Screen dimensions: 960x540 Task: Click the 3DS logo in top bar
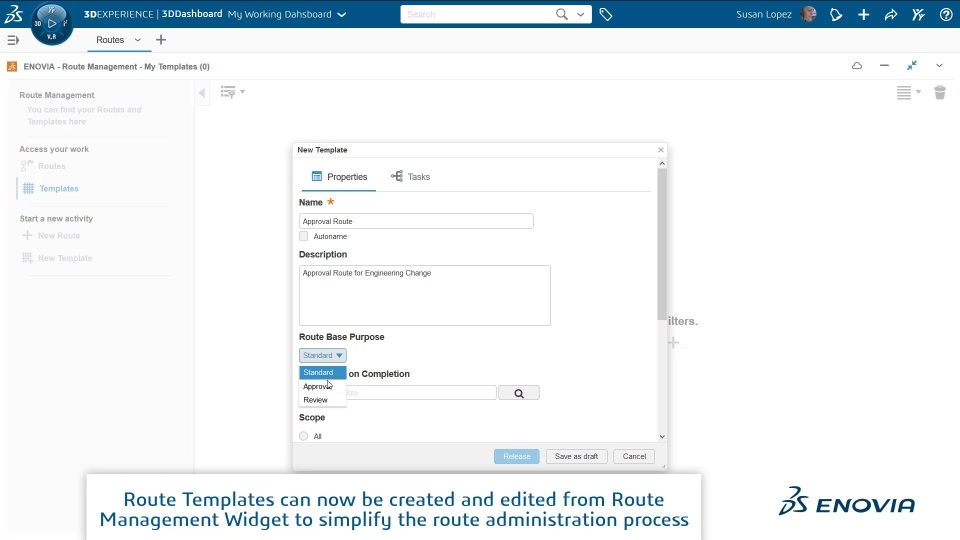pyautogui.click(x=13, y=14)
